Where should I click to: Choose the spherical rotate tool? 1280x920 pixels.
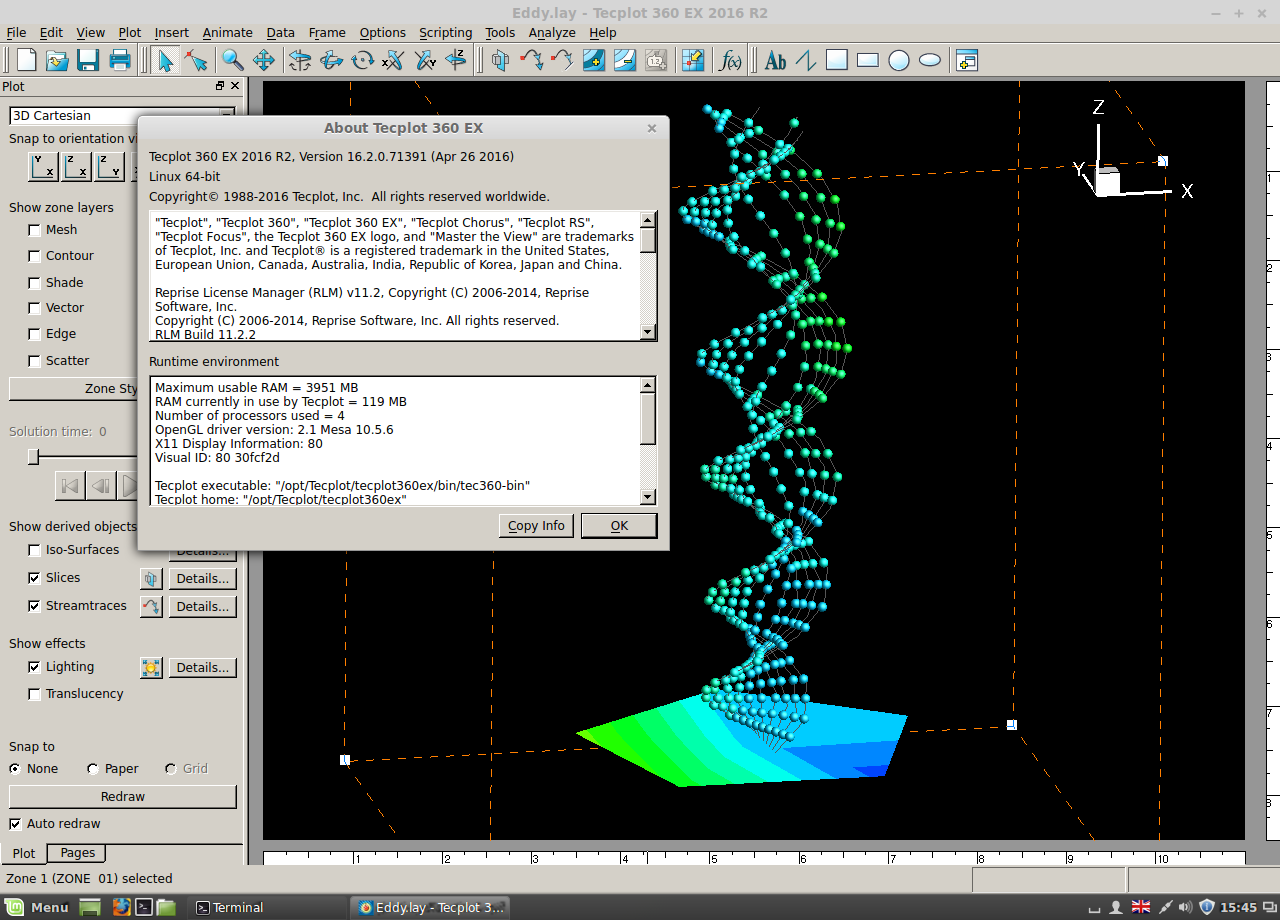(300, 60)
